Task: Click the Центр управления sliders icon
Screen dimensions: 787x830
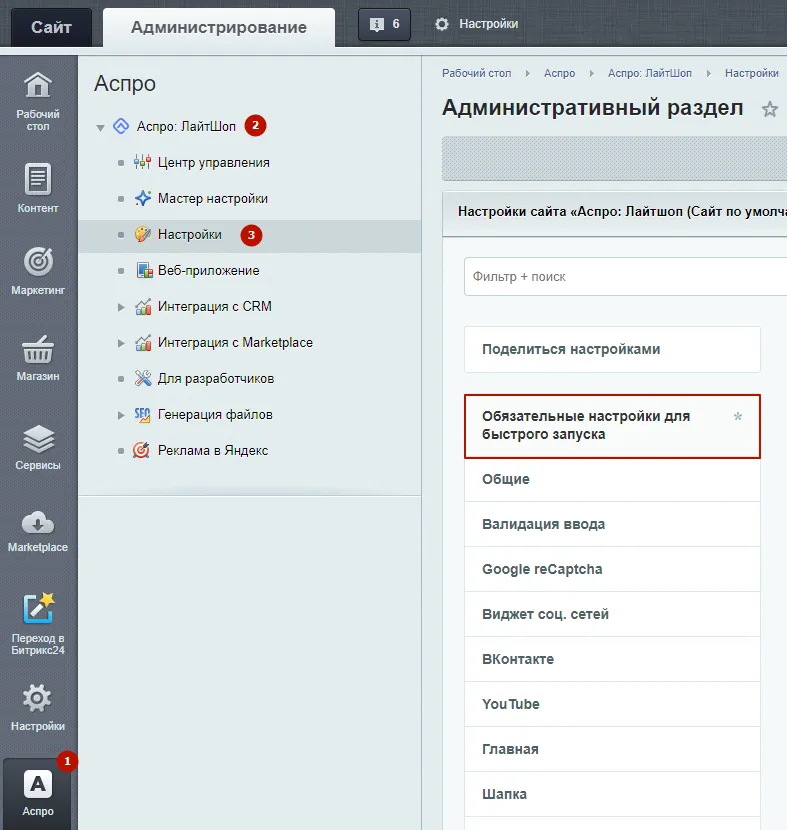Action: coord(142,162)
